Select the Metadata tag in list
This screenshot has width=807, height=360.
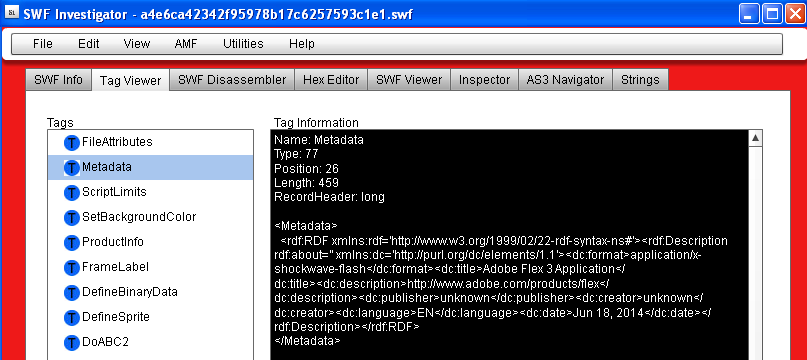[150, 167]
